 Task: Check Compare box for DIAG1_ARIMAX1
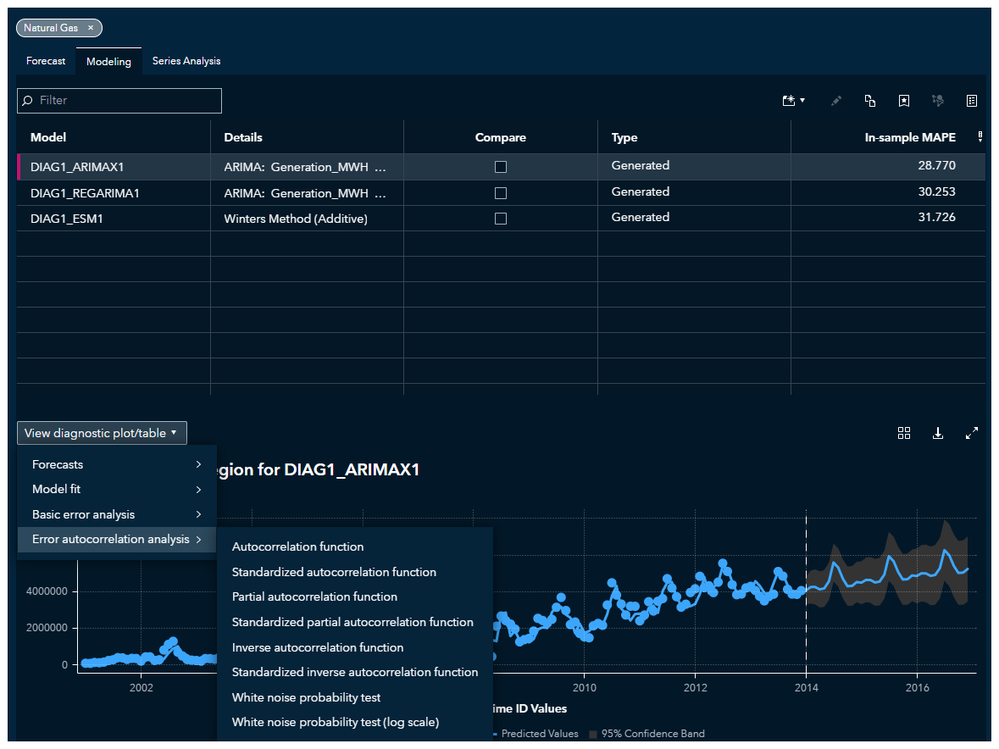(x=501, y=167)
